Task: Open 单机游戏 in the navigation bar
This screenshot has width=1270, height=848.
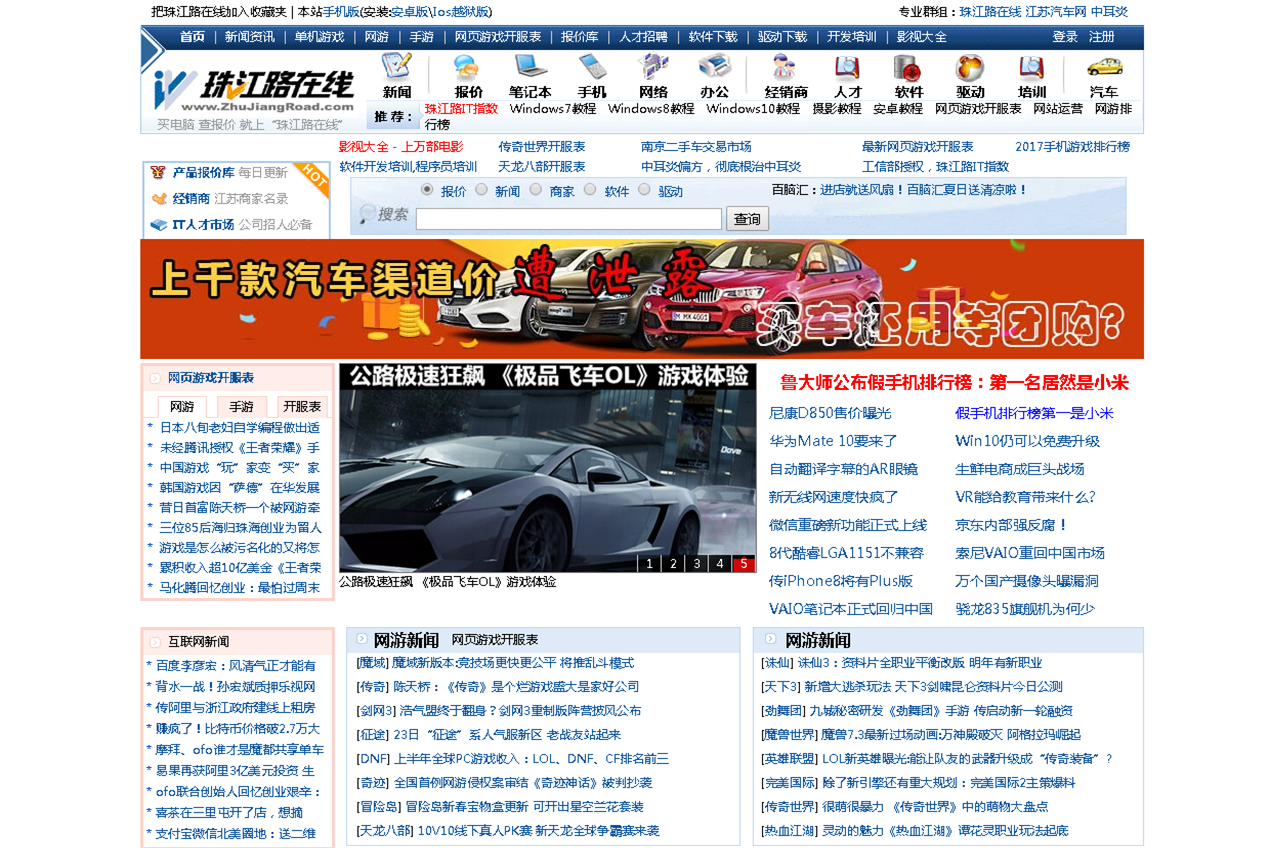Action: [319, 37]
